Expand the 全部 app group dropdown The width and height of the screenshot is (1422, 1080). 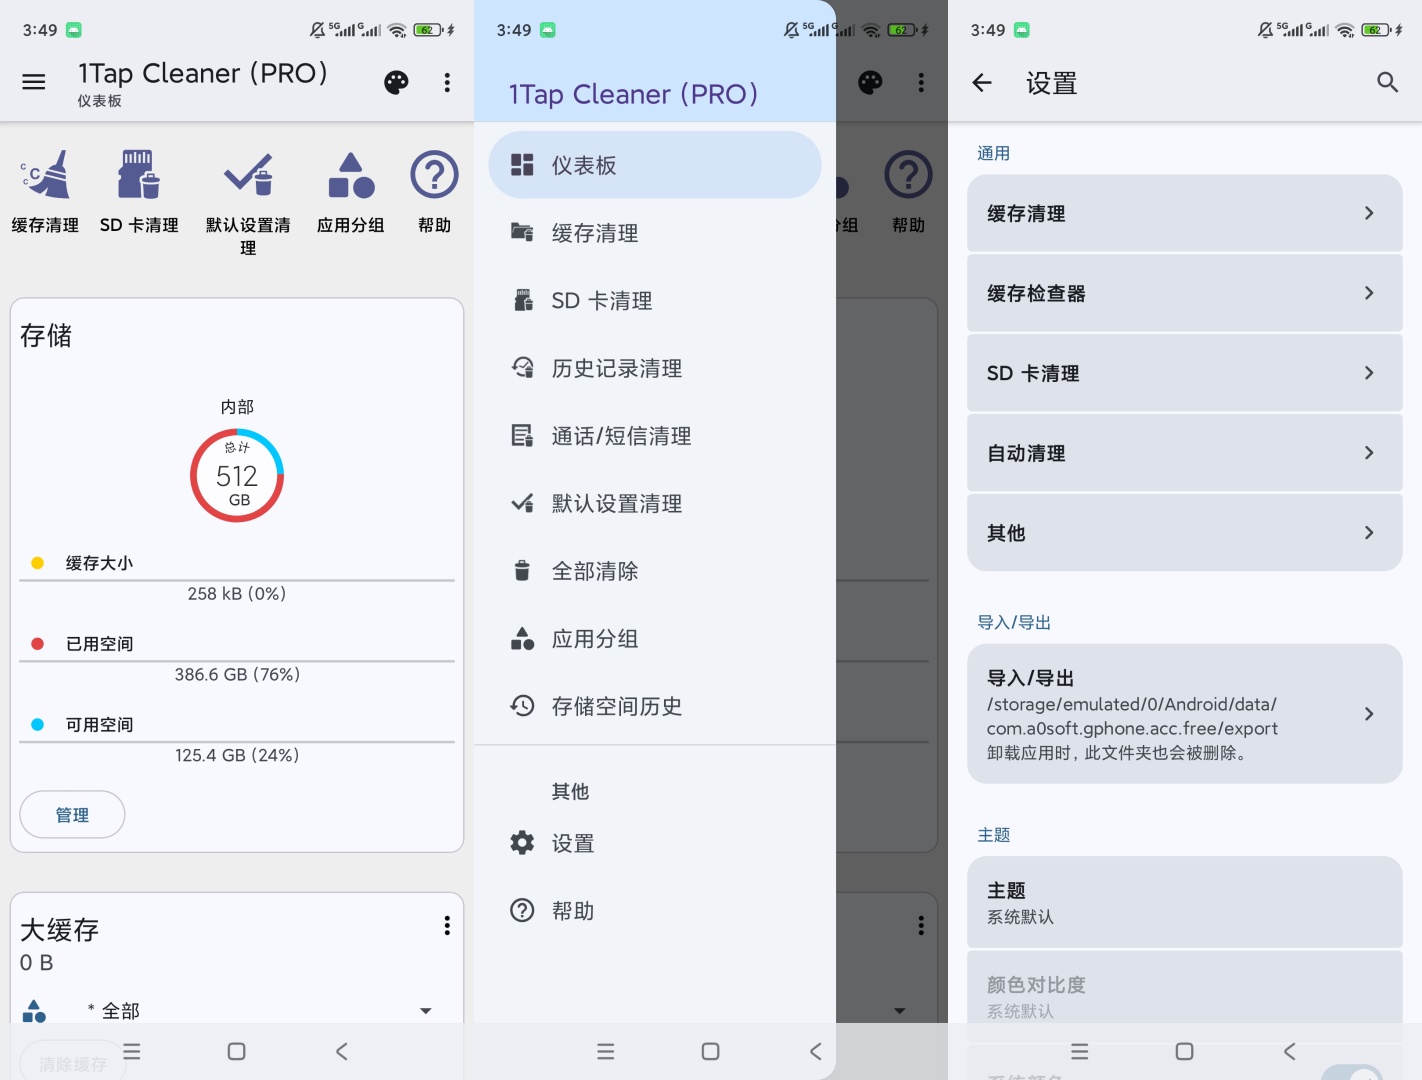click(x=426, y=1011)
